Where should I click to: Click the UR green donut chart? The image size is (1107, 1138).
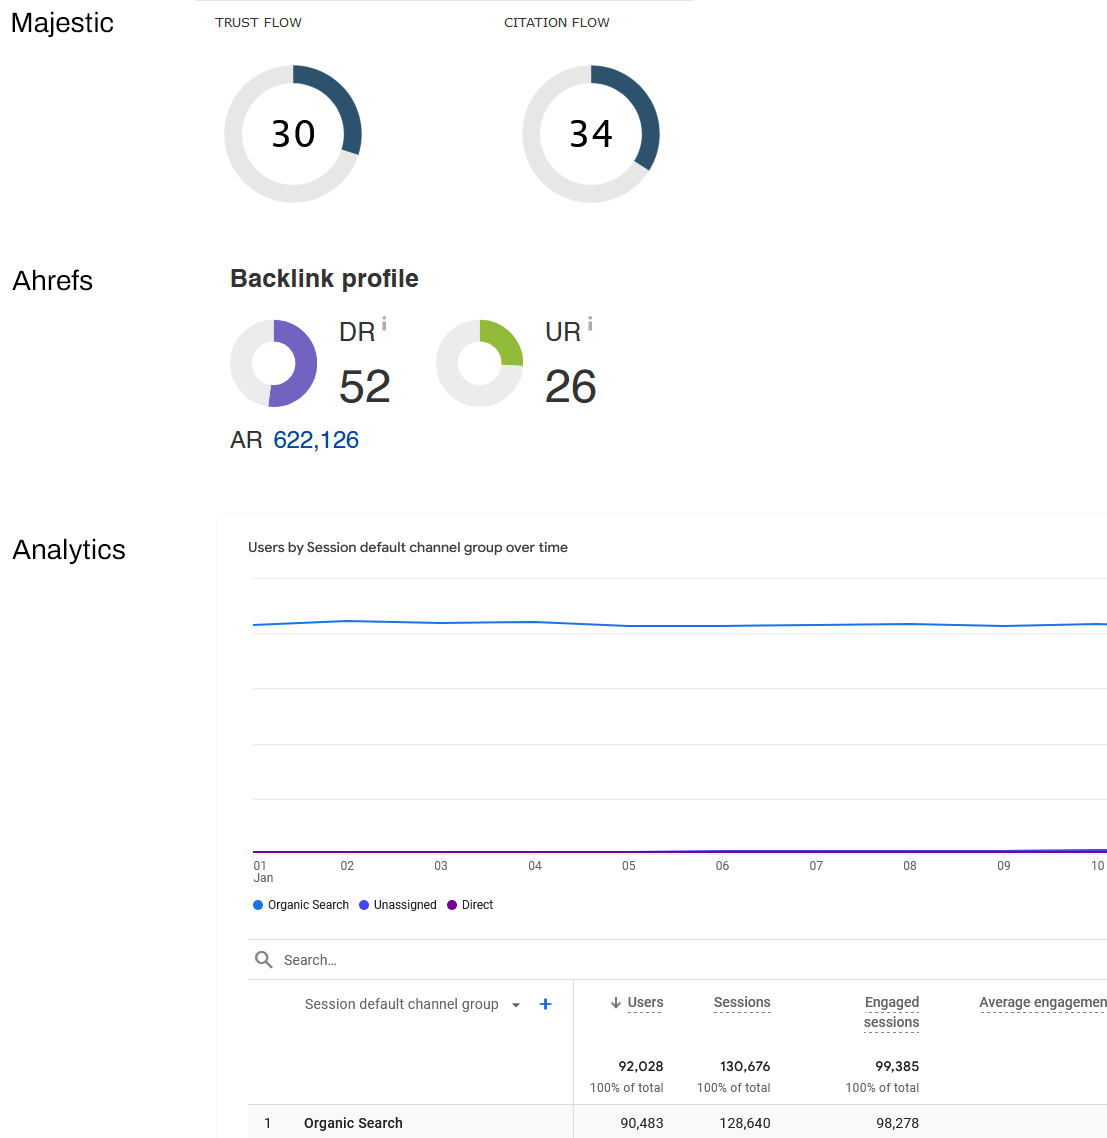click(x=480, y=363)
